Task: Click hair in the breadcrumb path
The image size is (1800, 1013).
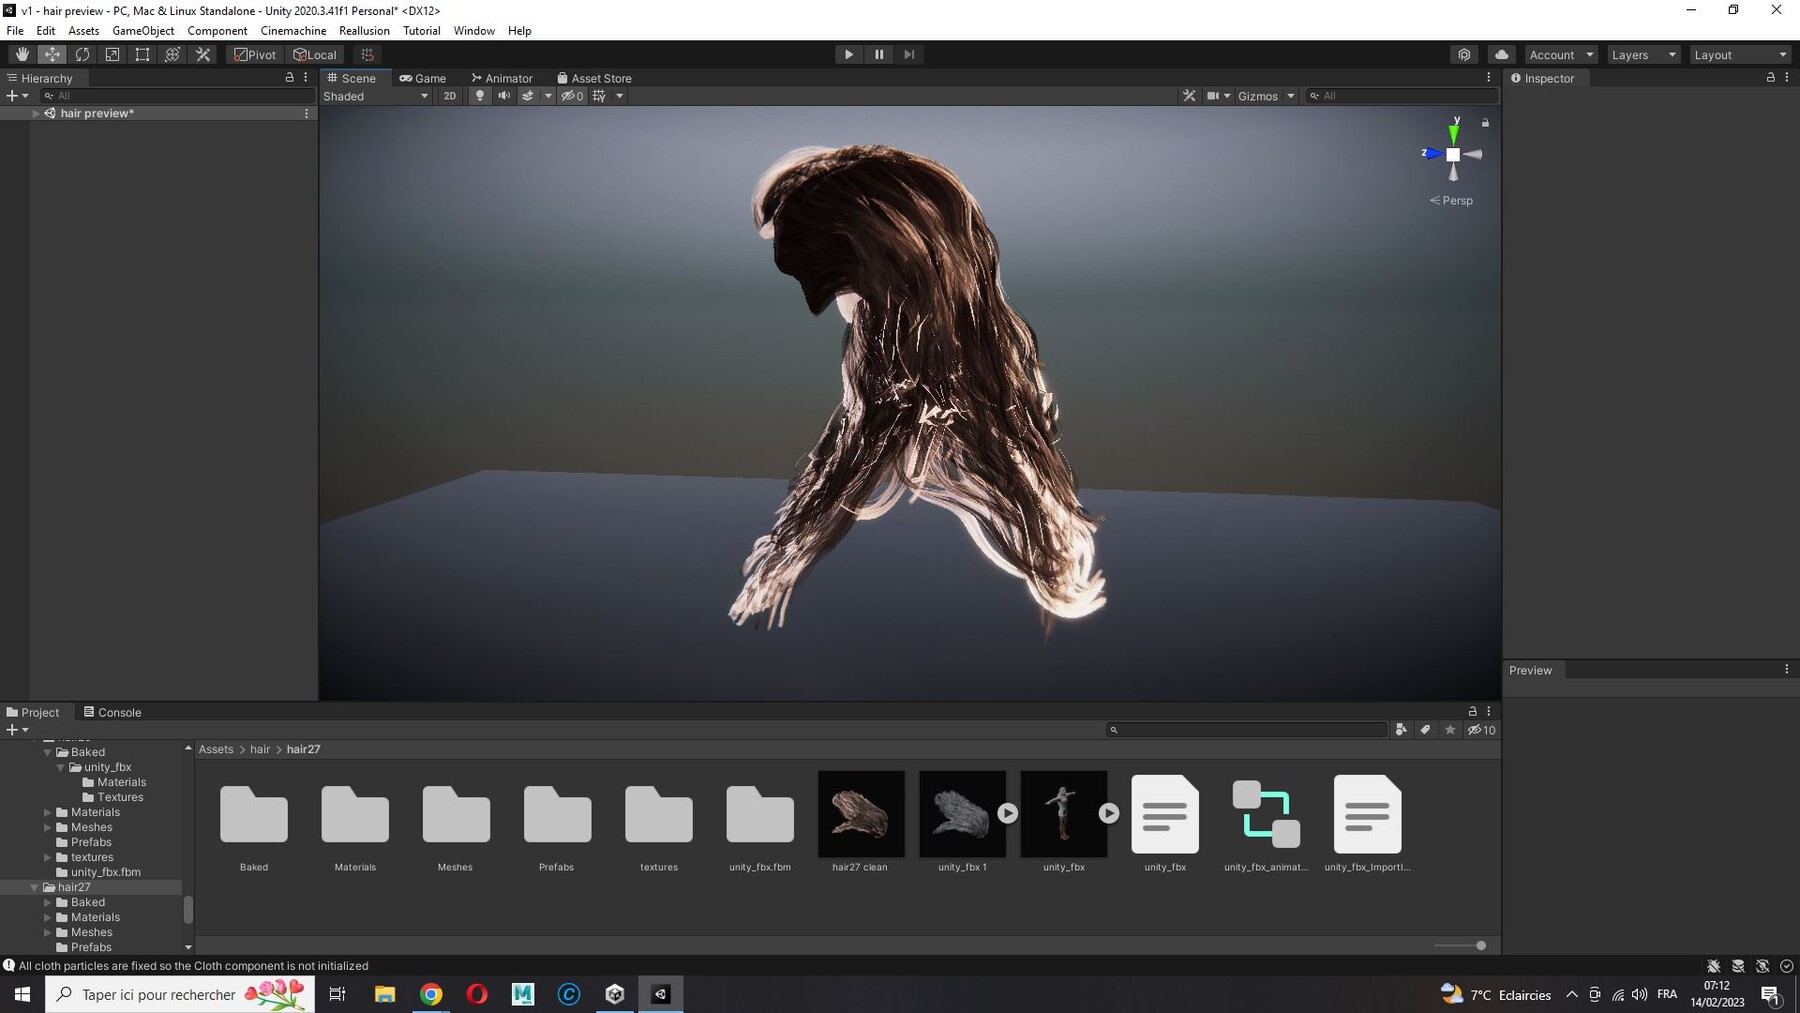Action: [260, 749]
